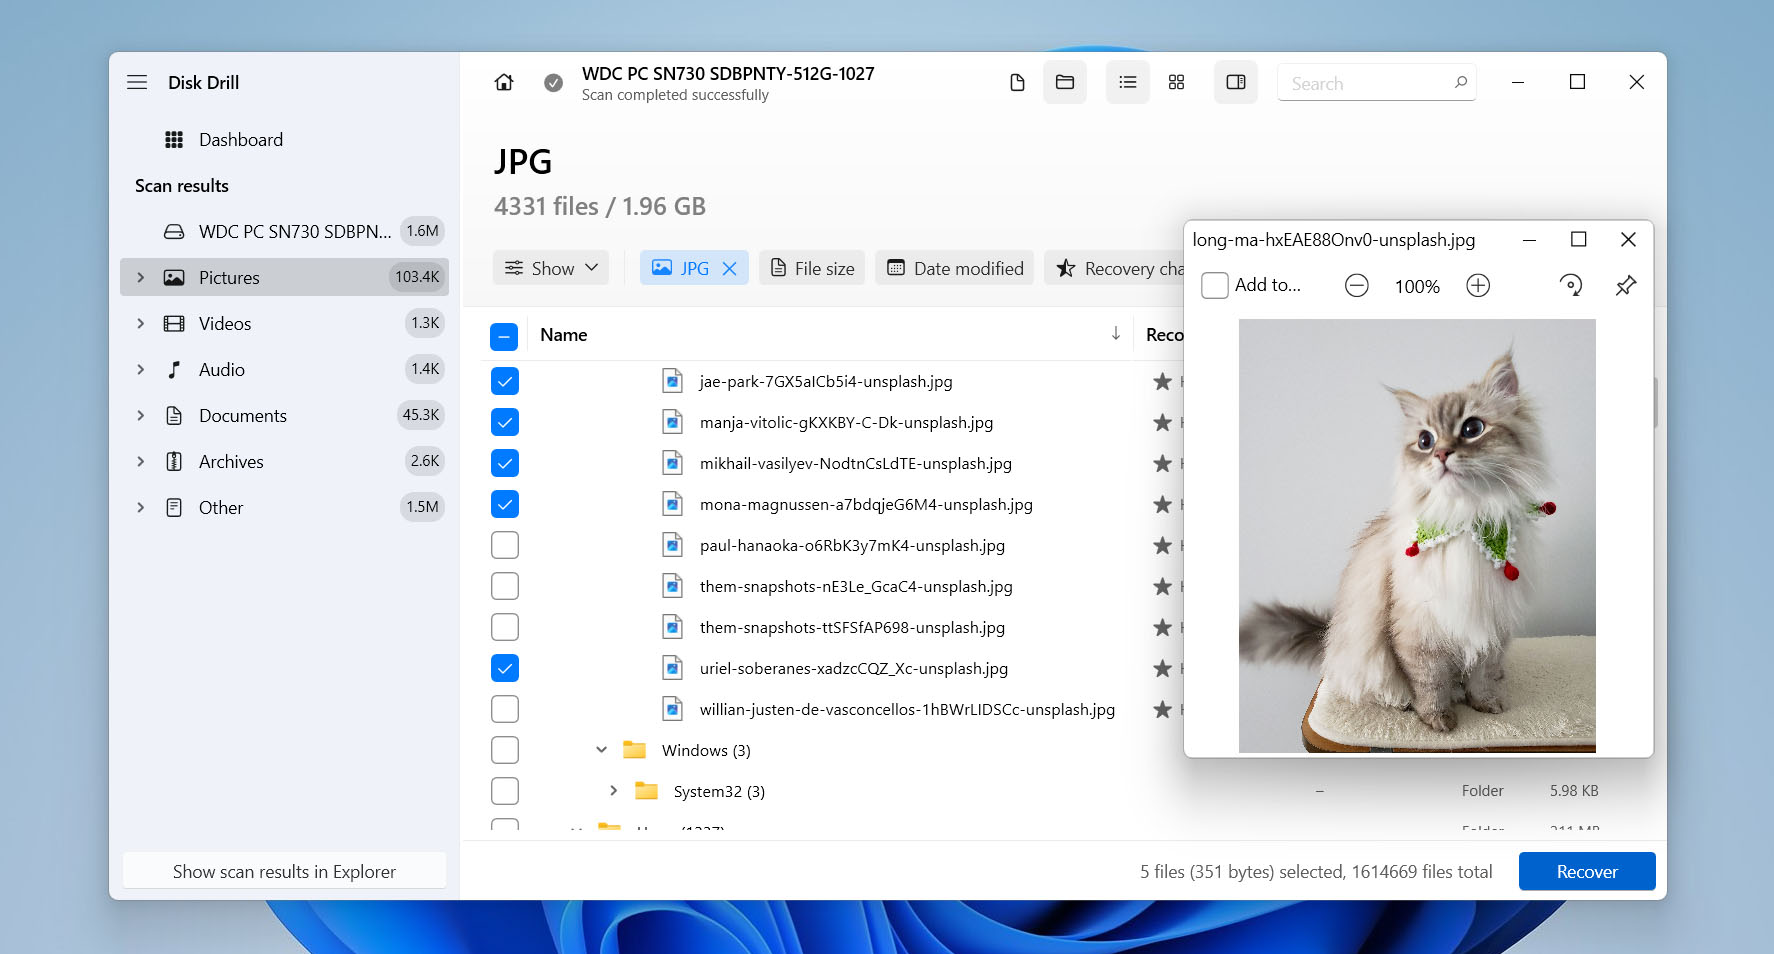Viewport: 1774px width, 954px height.
Task: Check the willian-justen-de-vasconcellos checkbox
Action: (505, 709)
